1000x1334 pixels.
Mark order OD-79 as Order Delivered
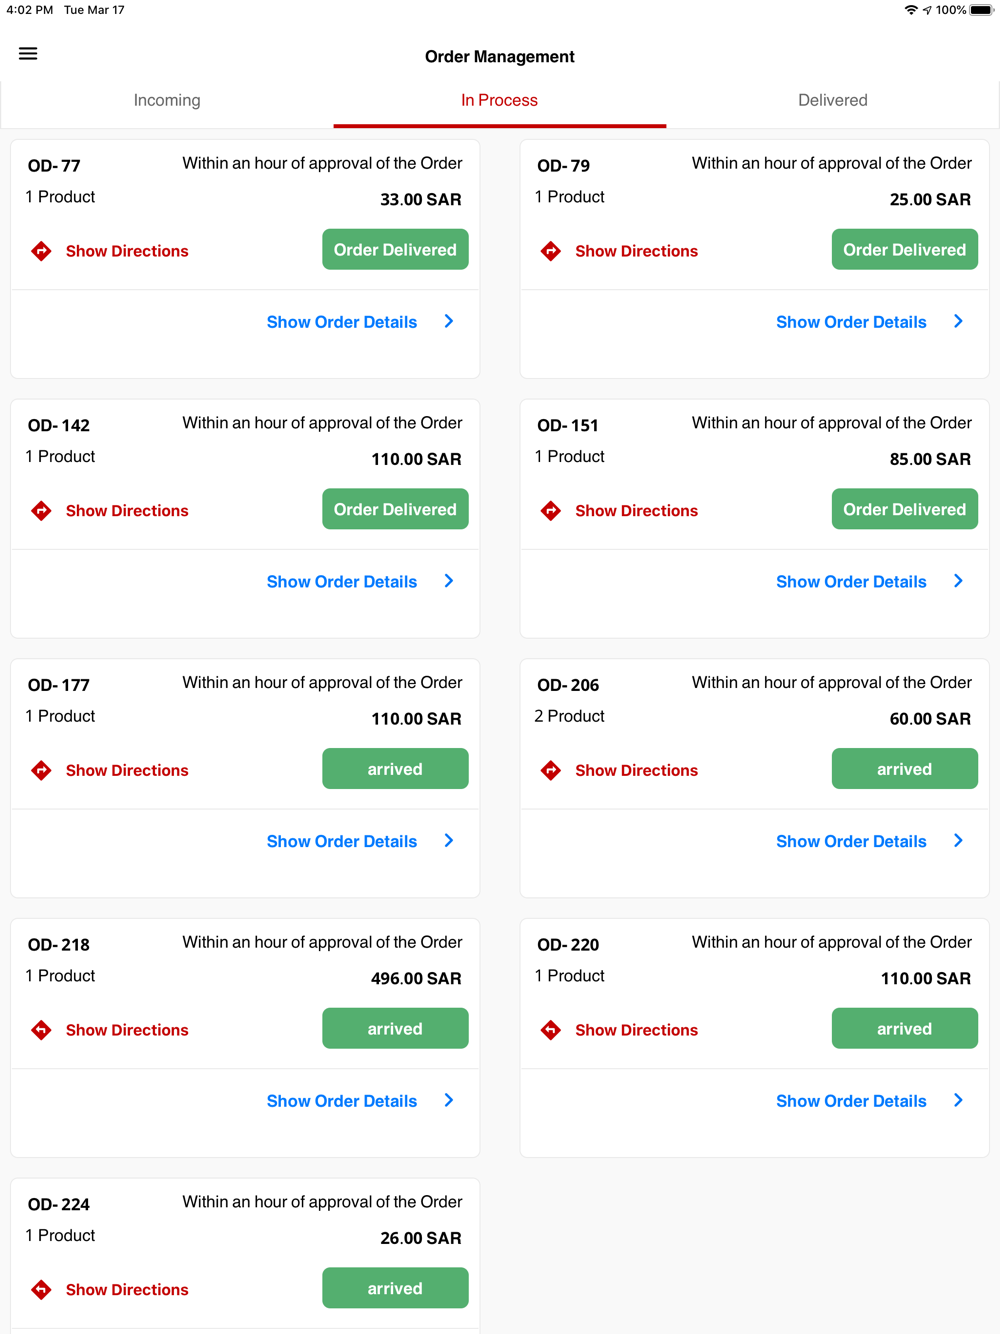coord(905,250)
